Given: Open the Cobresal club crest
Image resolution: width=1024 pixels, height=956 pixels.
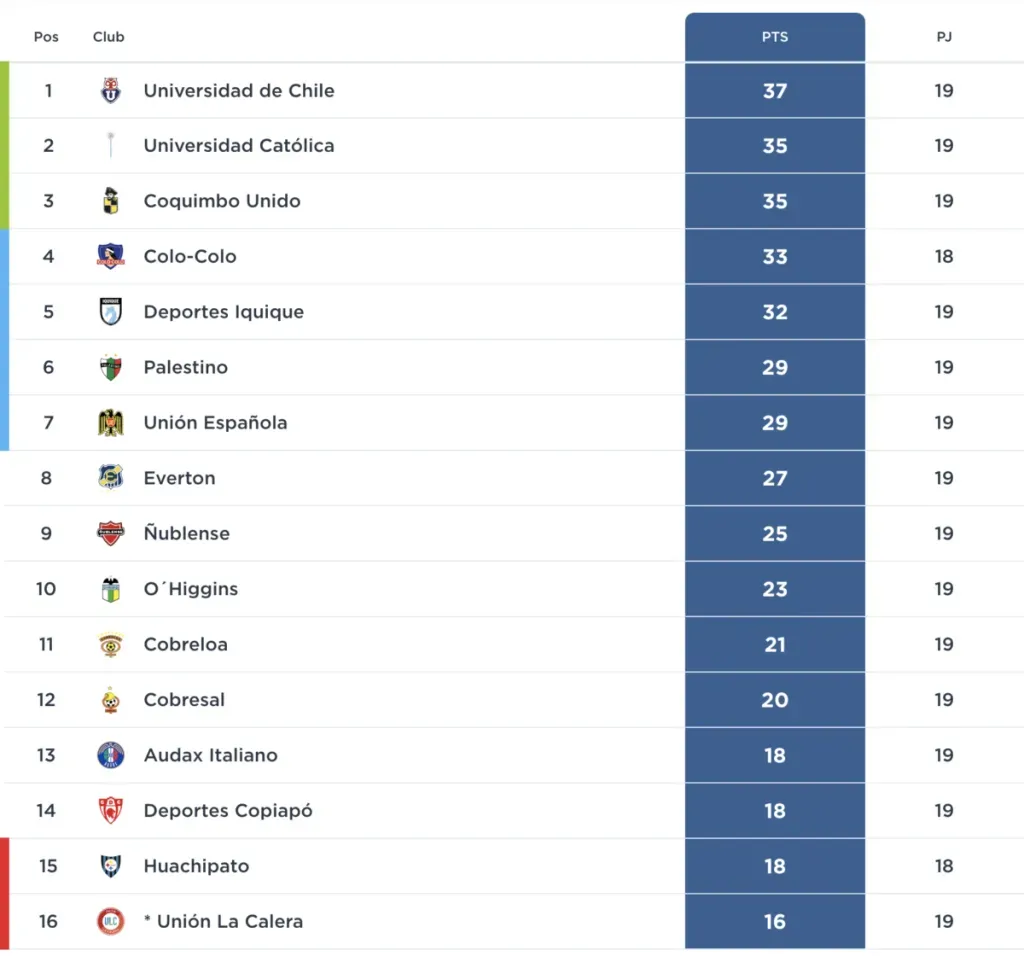Looking at the screenshot, I should click(x=110, y=700).
